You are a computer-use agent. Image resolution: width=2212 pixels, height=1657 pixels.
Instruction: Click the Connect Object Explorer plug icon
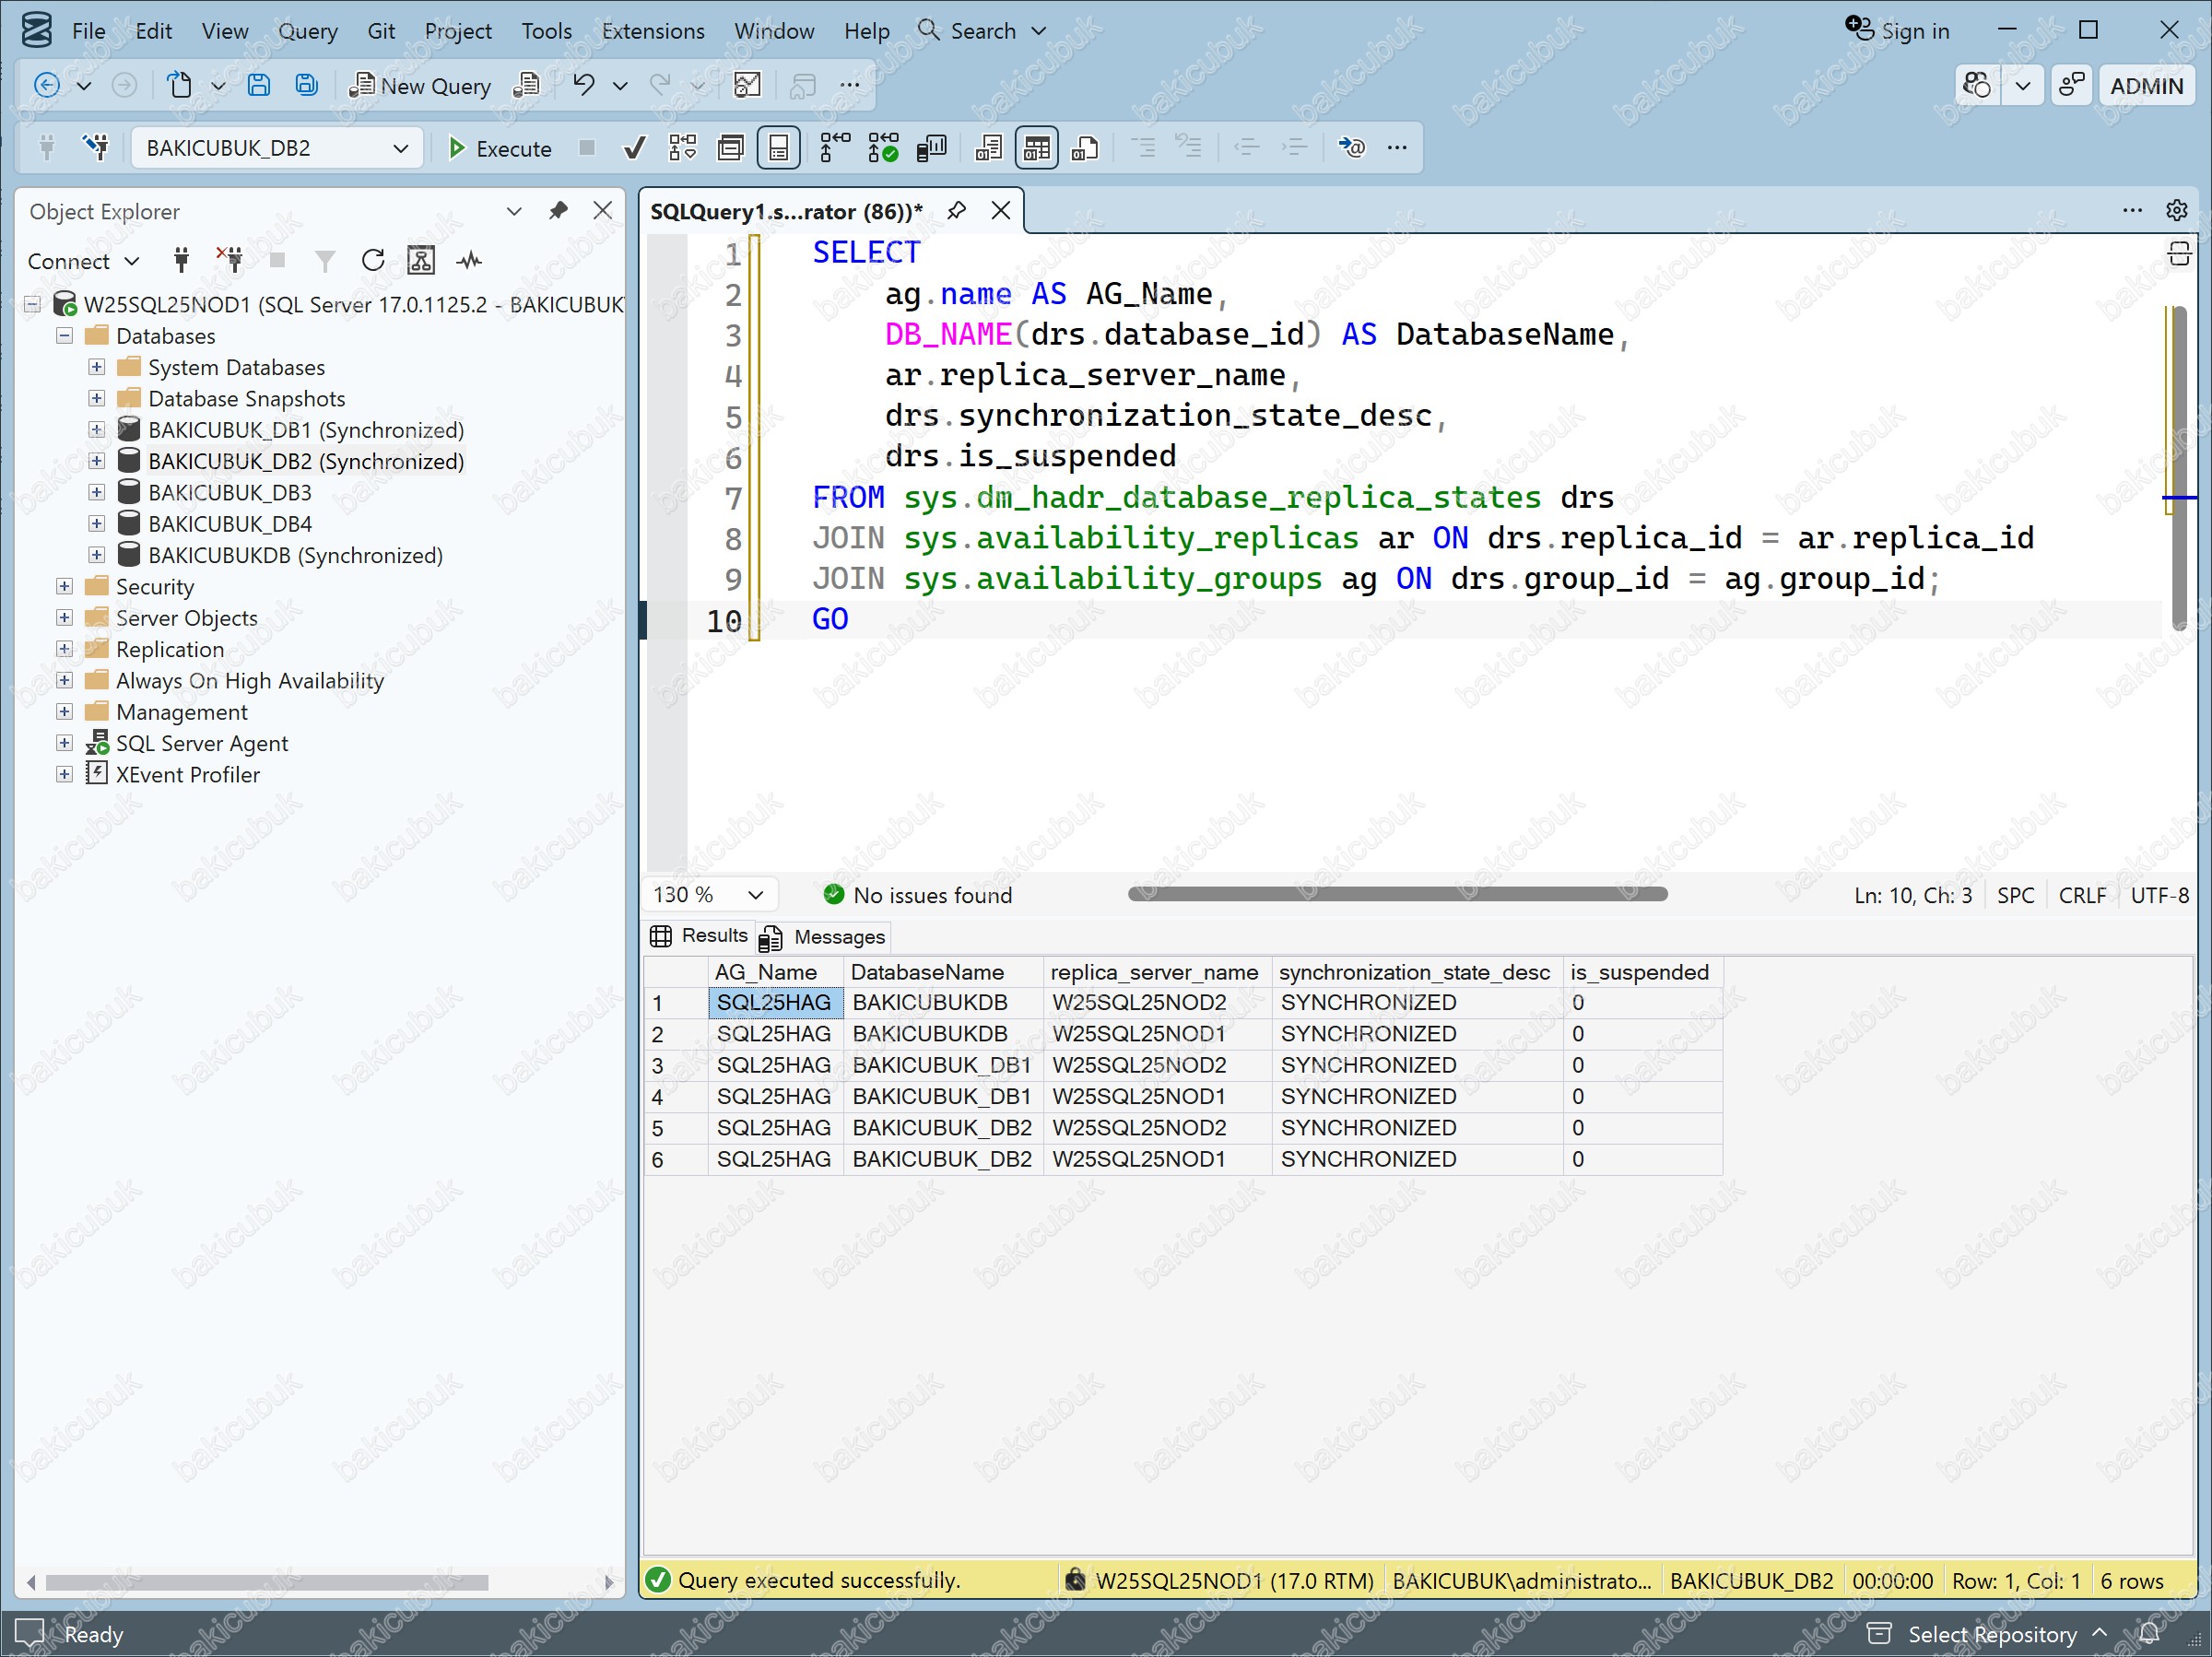181,261
